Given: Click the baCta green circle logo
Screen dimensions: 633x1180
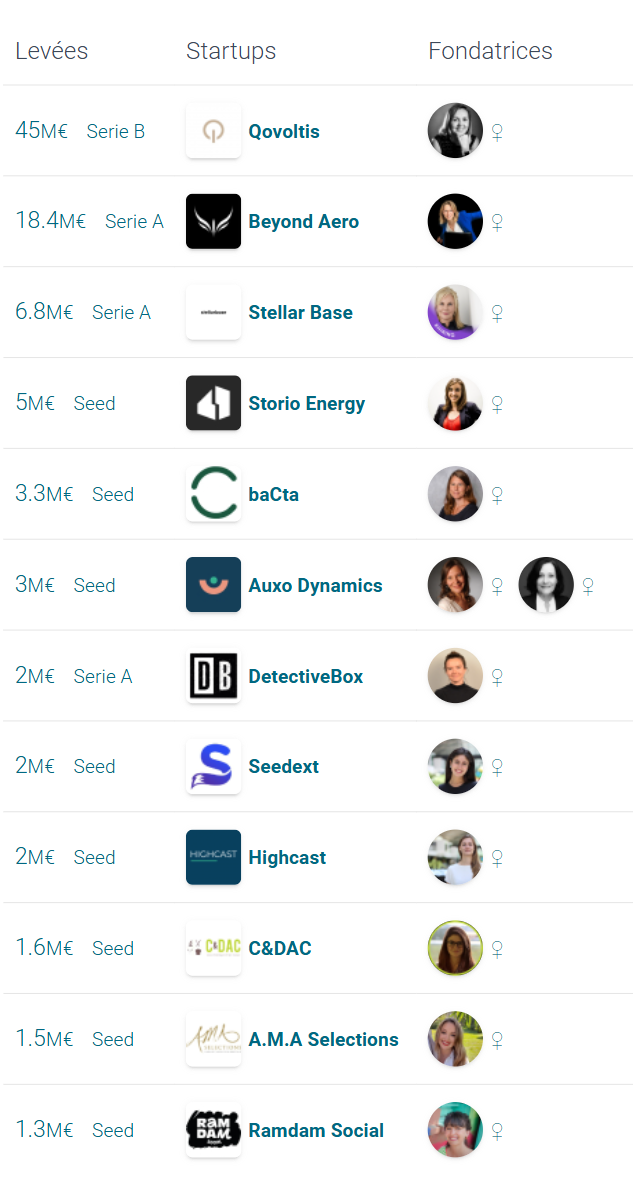Looking at the screenshot, I should pos(213,494).
